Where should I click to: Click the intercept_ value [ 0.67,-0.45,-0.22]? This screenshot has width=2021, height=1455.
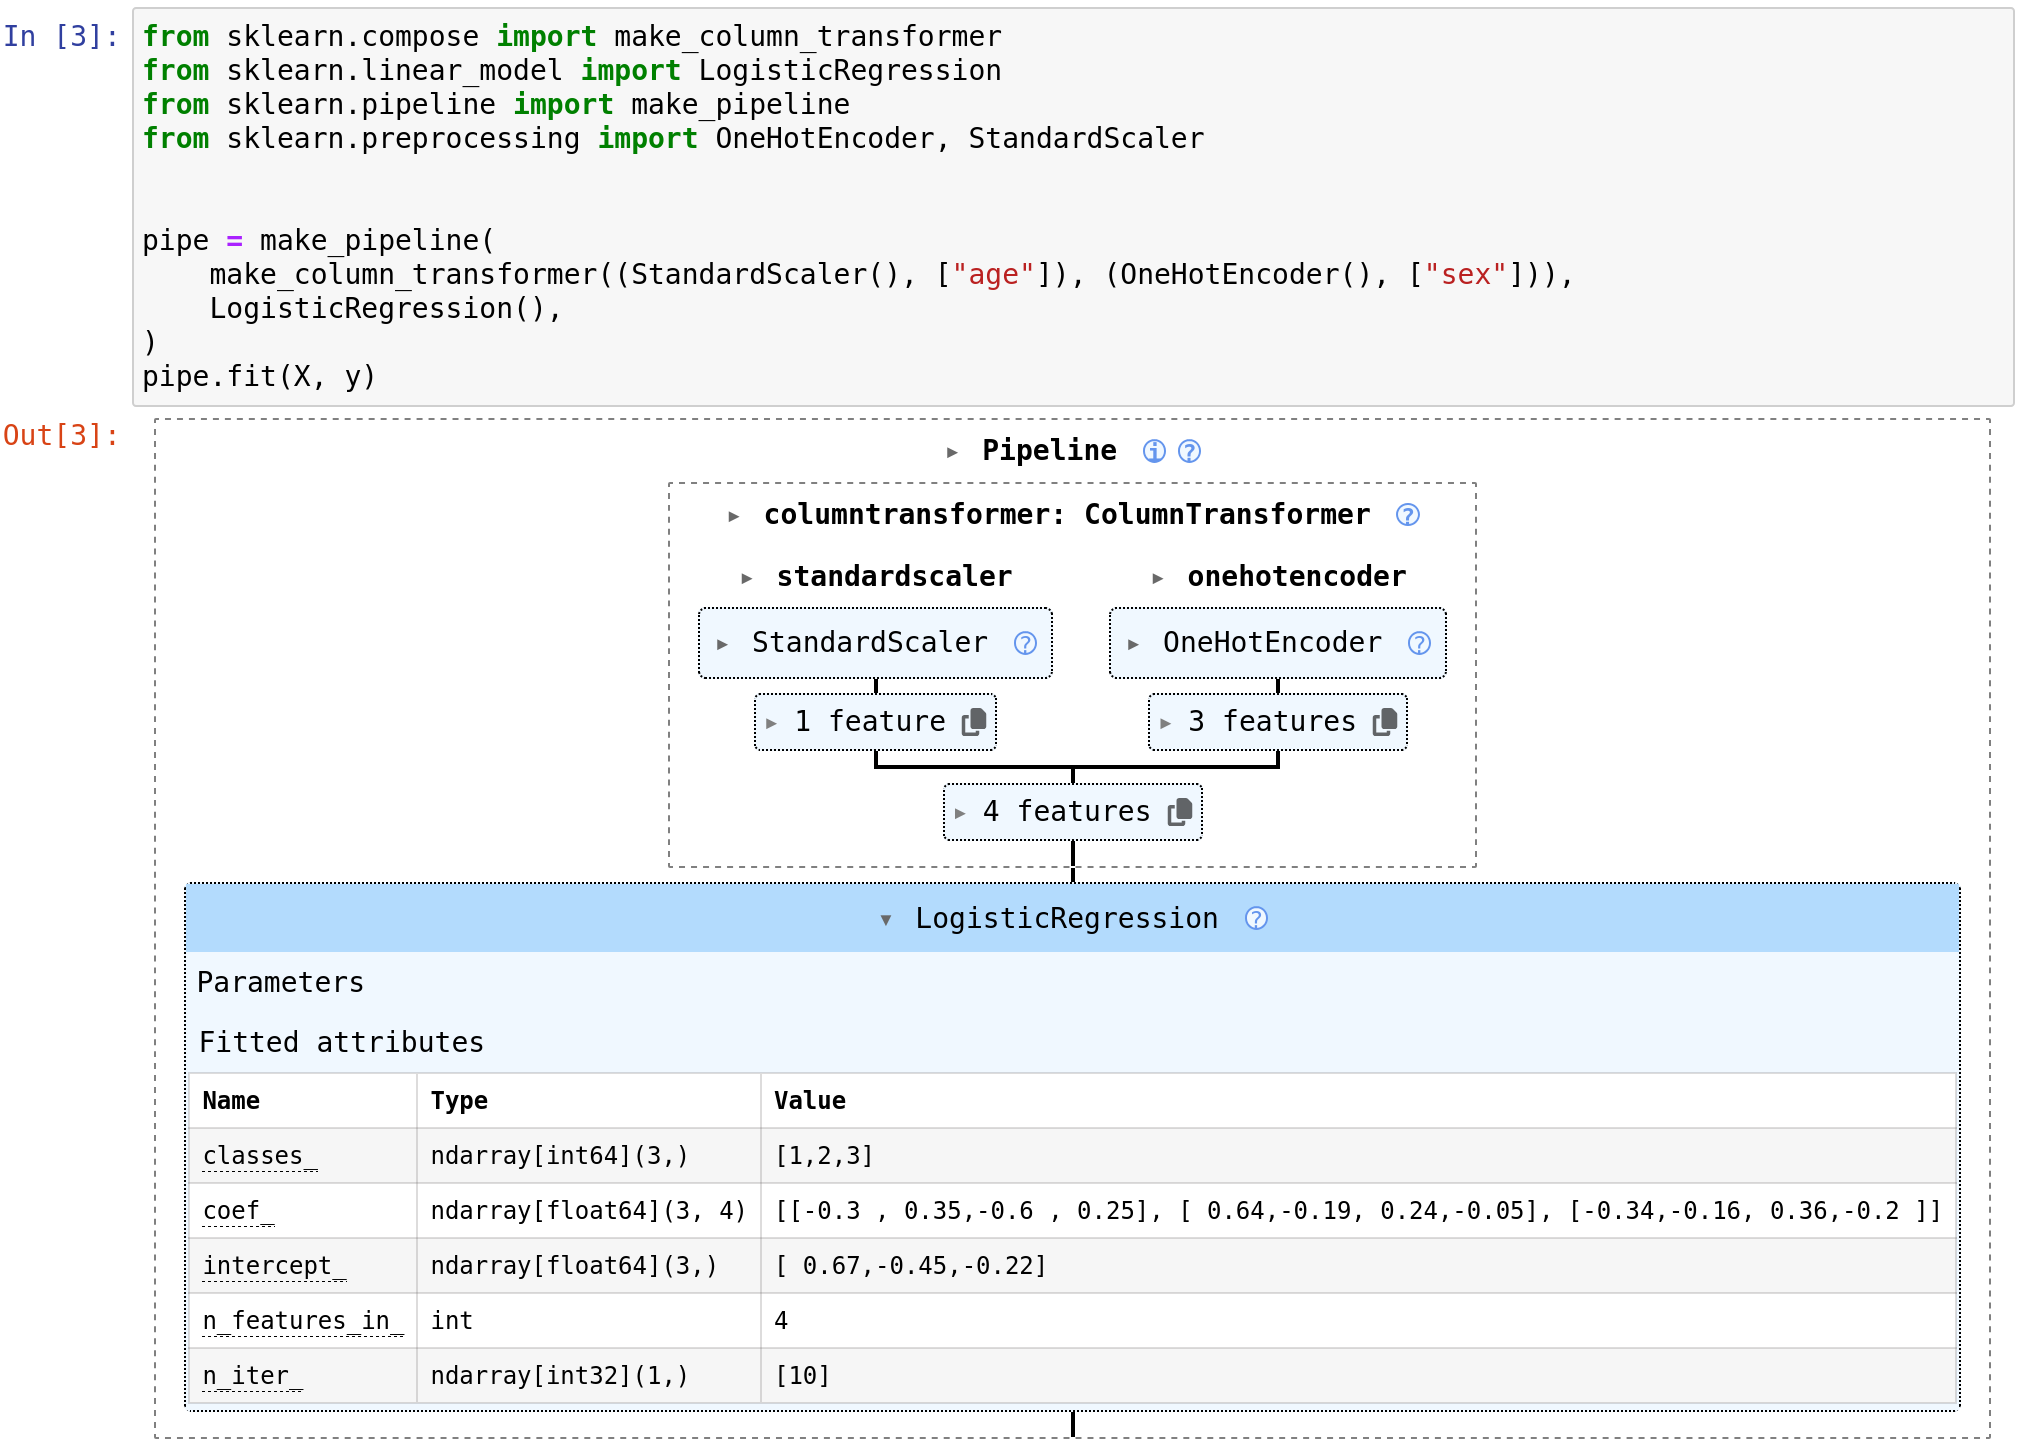[911, 1266]
